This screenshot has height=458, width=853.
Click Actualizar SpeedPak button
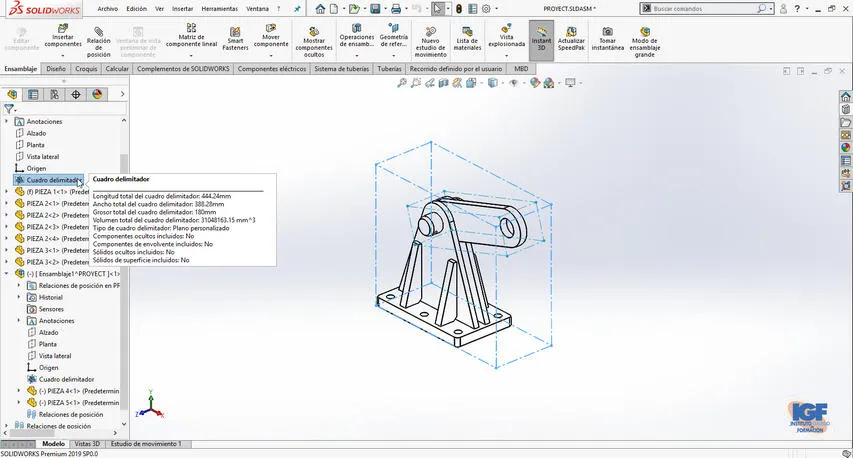(x=571, y=39)
